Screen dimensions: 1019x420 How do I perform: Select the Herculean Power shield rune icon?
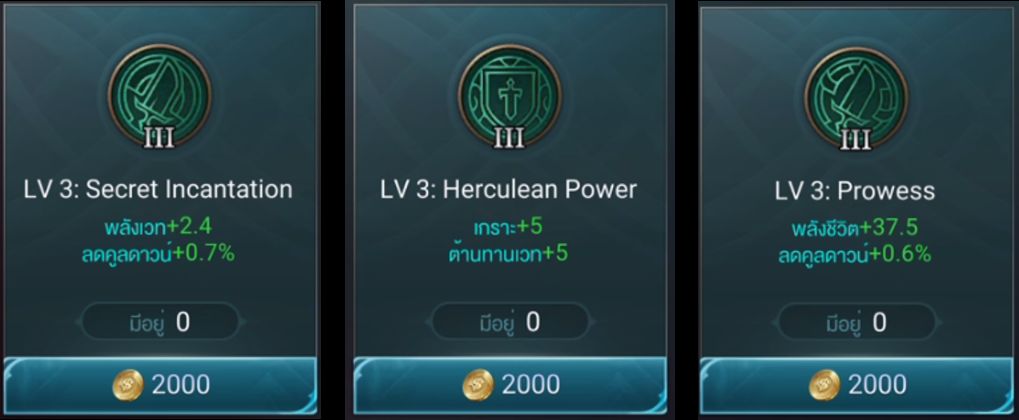(x=510, y=96)
